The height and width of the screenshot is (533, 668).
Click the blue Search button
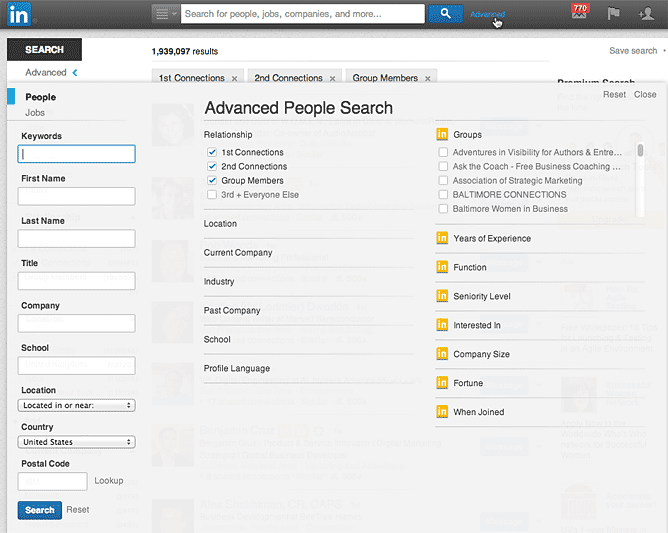[x=40, y=510]
